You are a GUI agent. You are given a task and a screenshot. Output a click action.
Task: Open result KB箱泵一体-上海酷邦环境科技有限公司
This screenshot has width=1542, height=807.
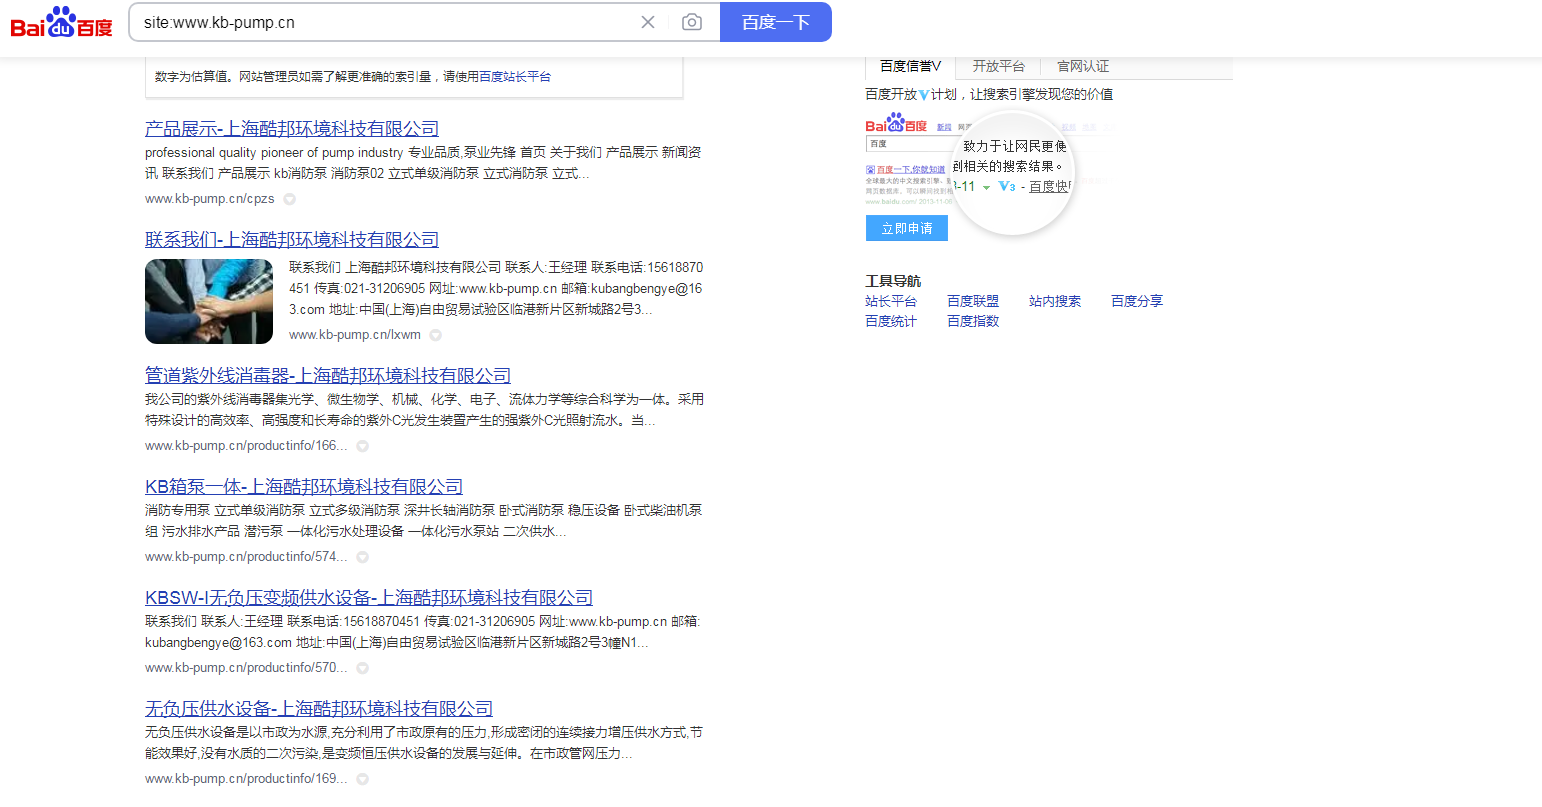coord(304,487)
